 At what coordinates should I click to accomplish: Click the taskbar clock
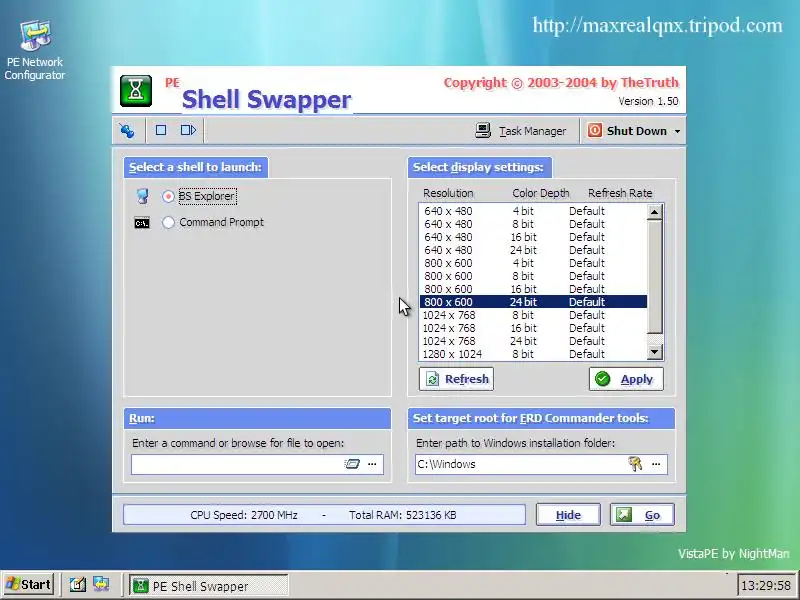765,585
